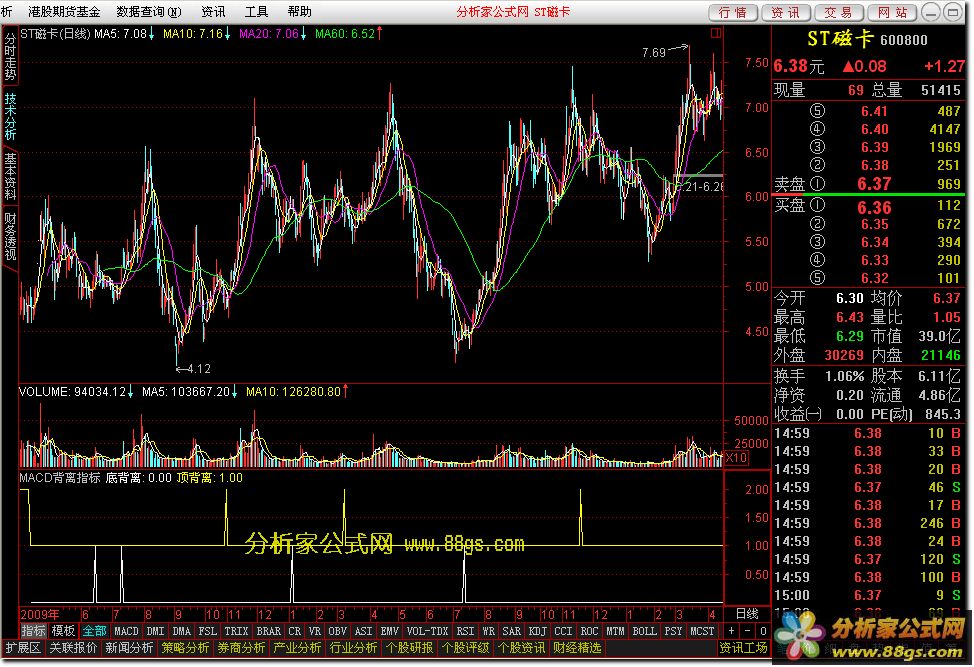Open the 策略分析 bottom tab
The height and width of the screenshot is (667, 974).
pyautogui.click(x=186, y=648)
